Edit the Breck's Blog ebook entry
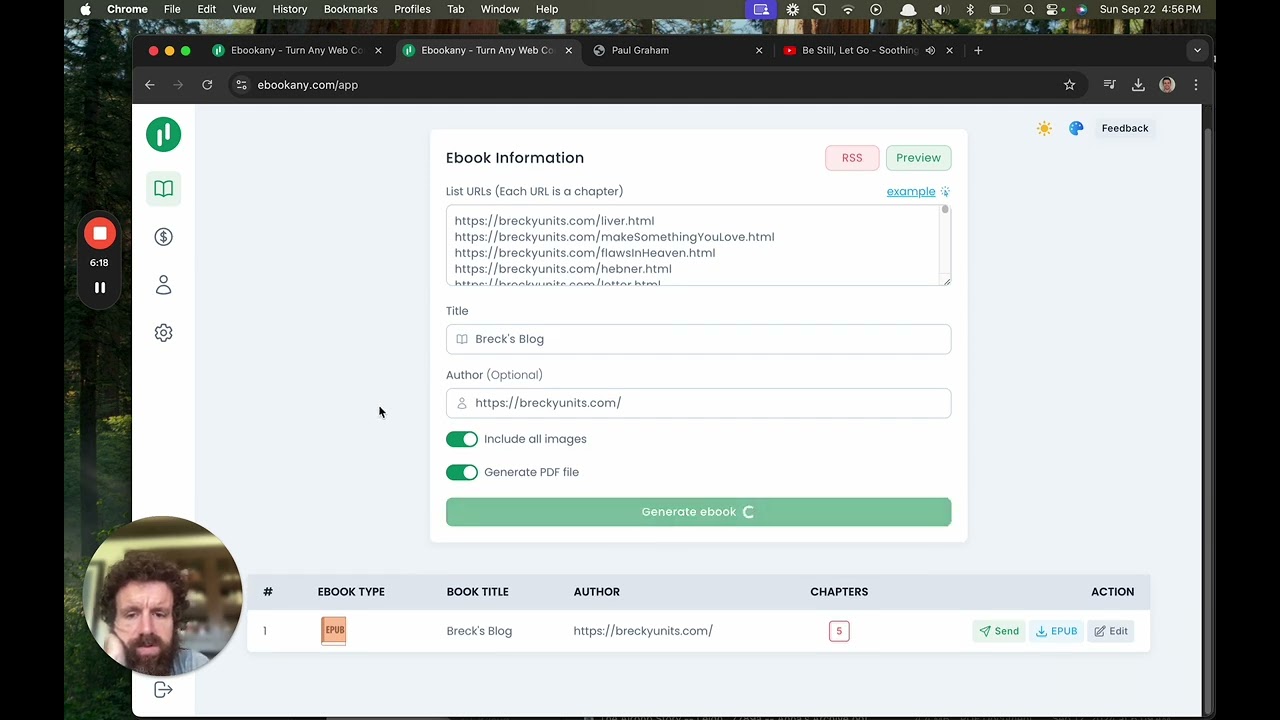This screenshot has width=1280, height=720. point(1111,631)
